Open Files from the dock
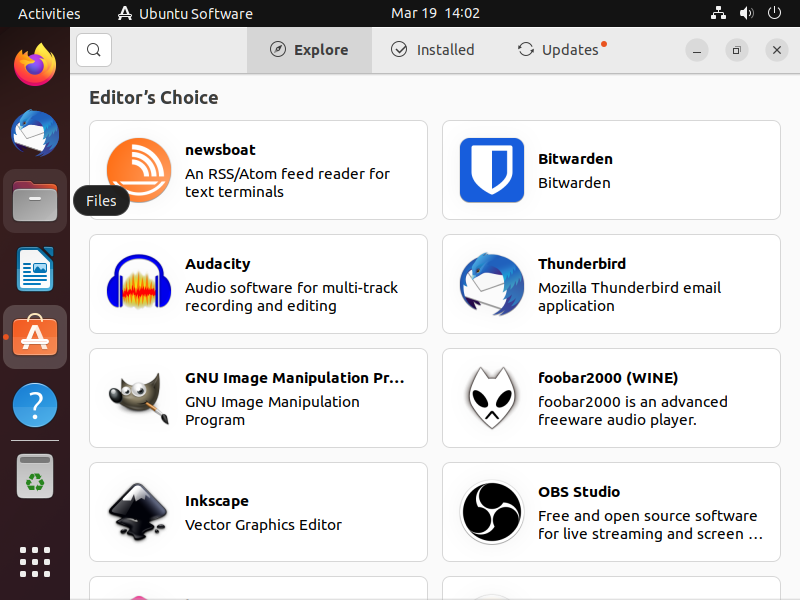 [x=35, y=201]
